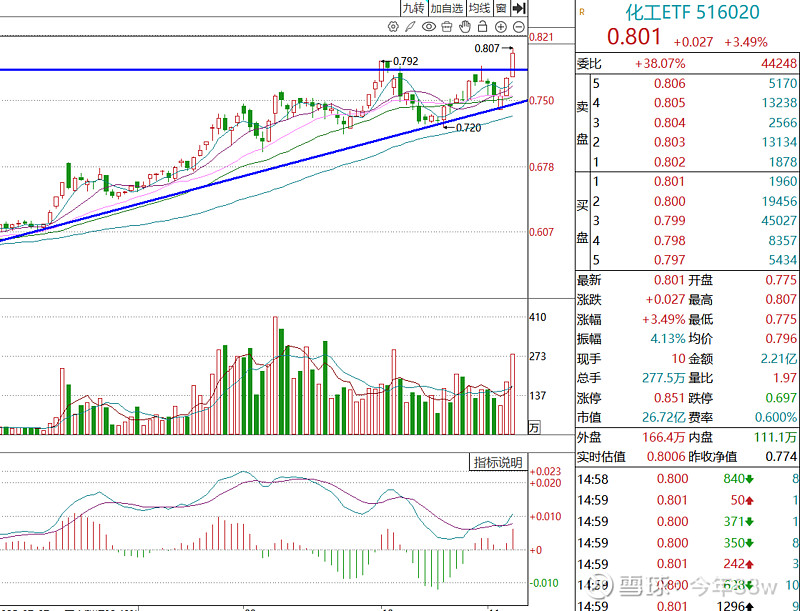The width and height of the screenshot is (800, 611).
Task: Open chart settings with the gear icon
Action: click(393, 26)
